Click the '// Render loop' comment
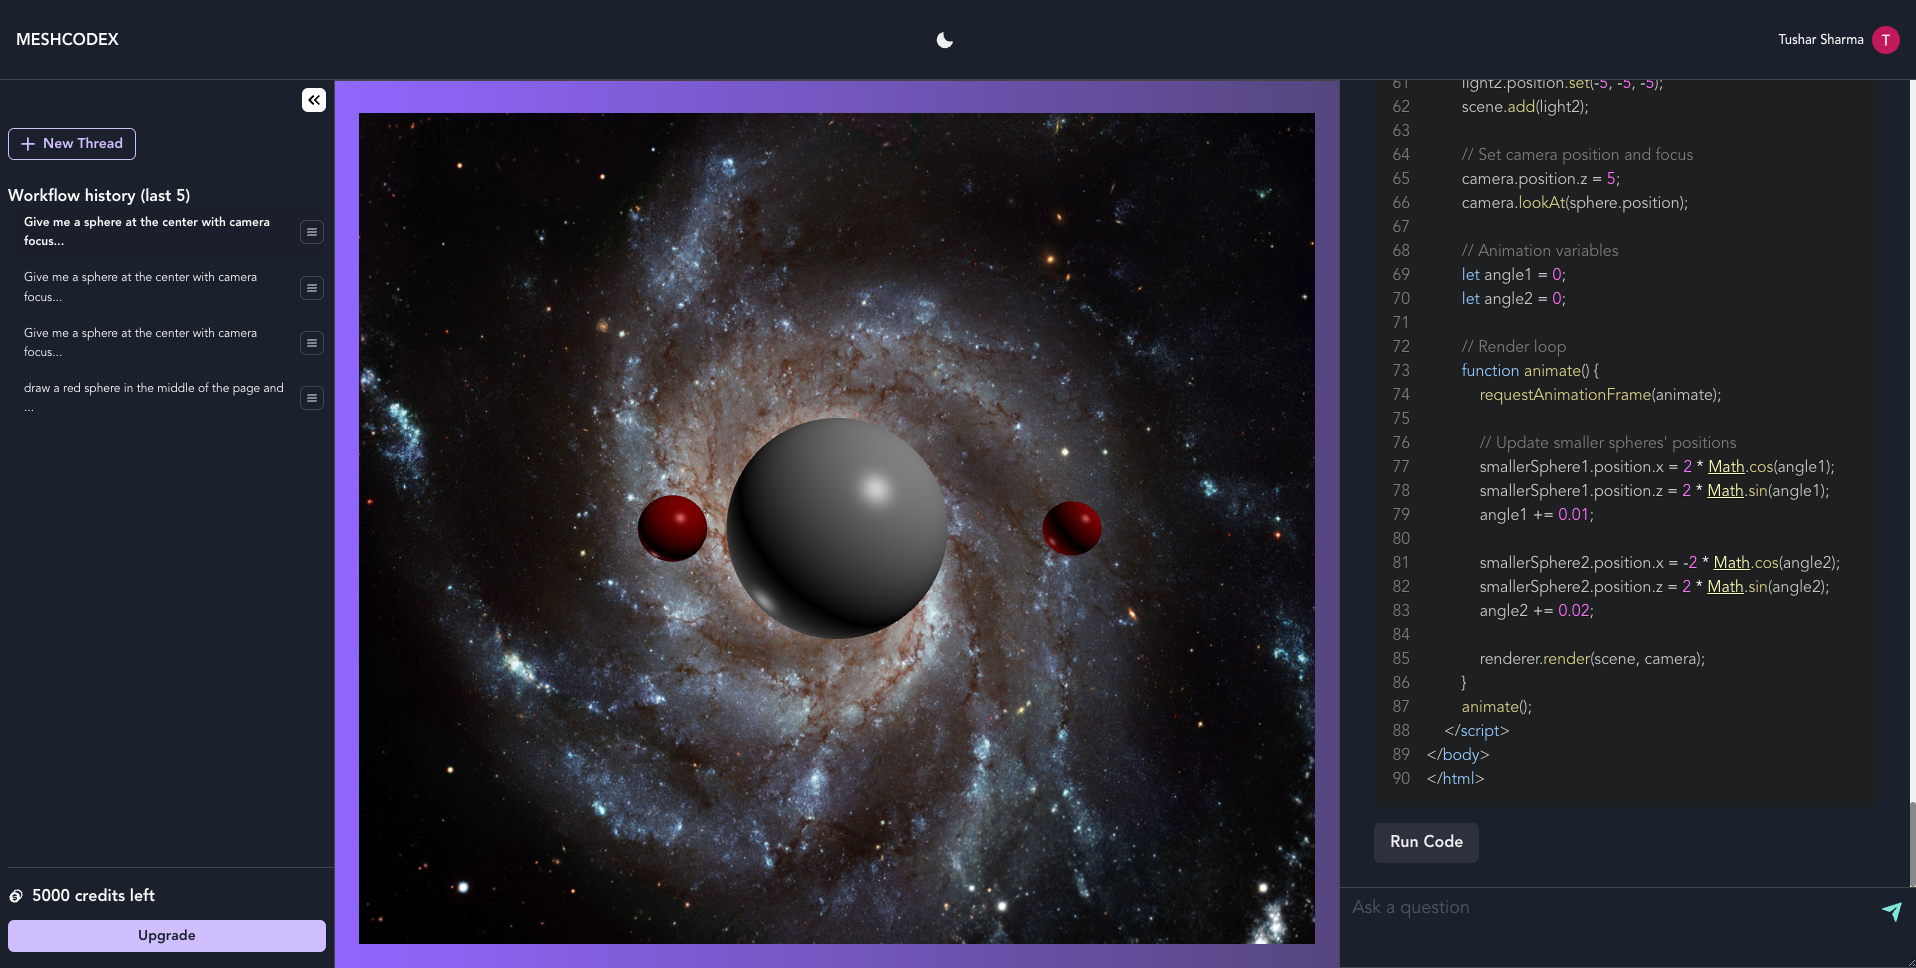Viewport: 1916px width, 968px height. pos(1513,347)
